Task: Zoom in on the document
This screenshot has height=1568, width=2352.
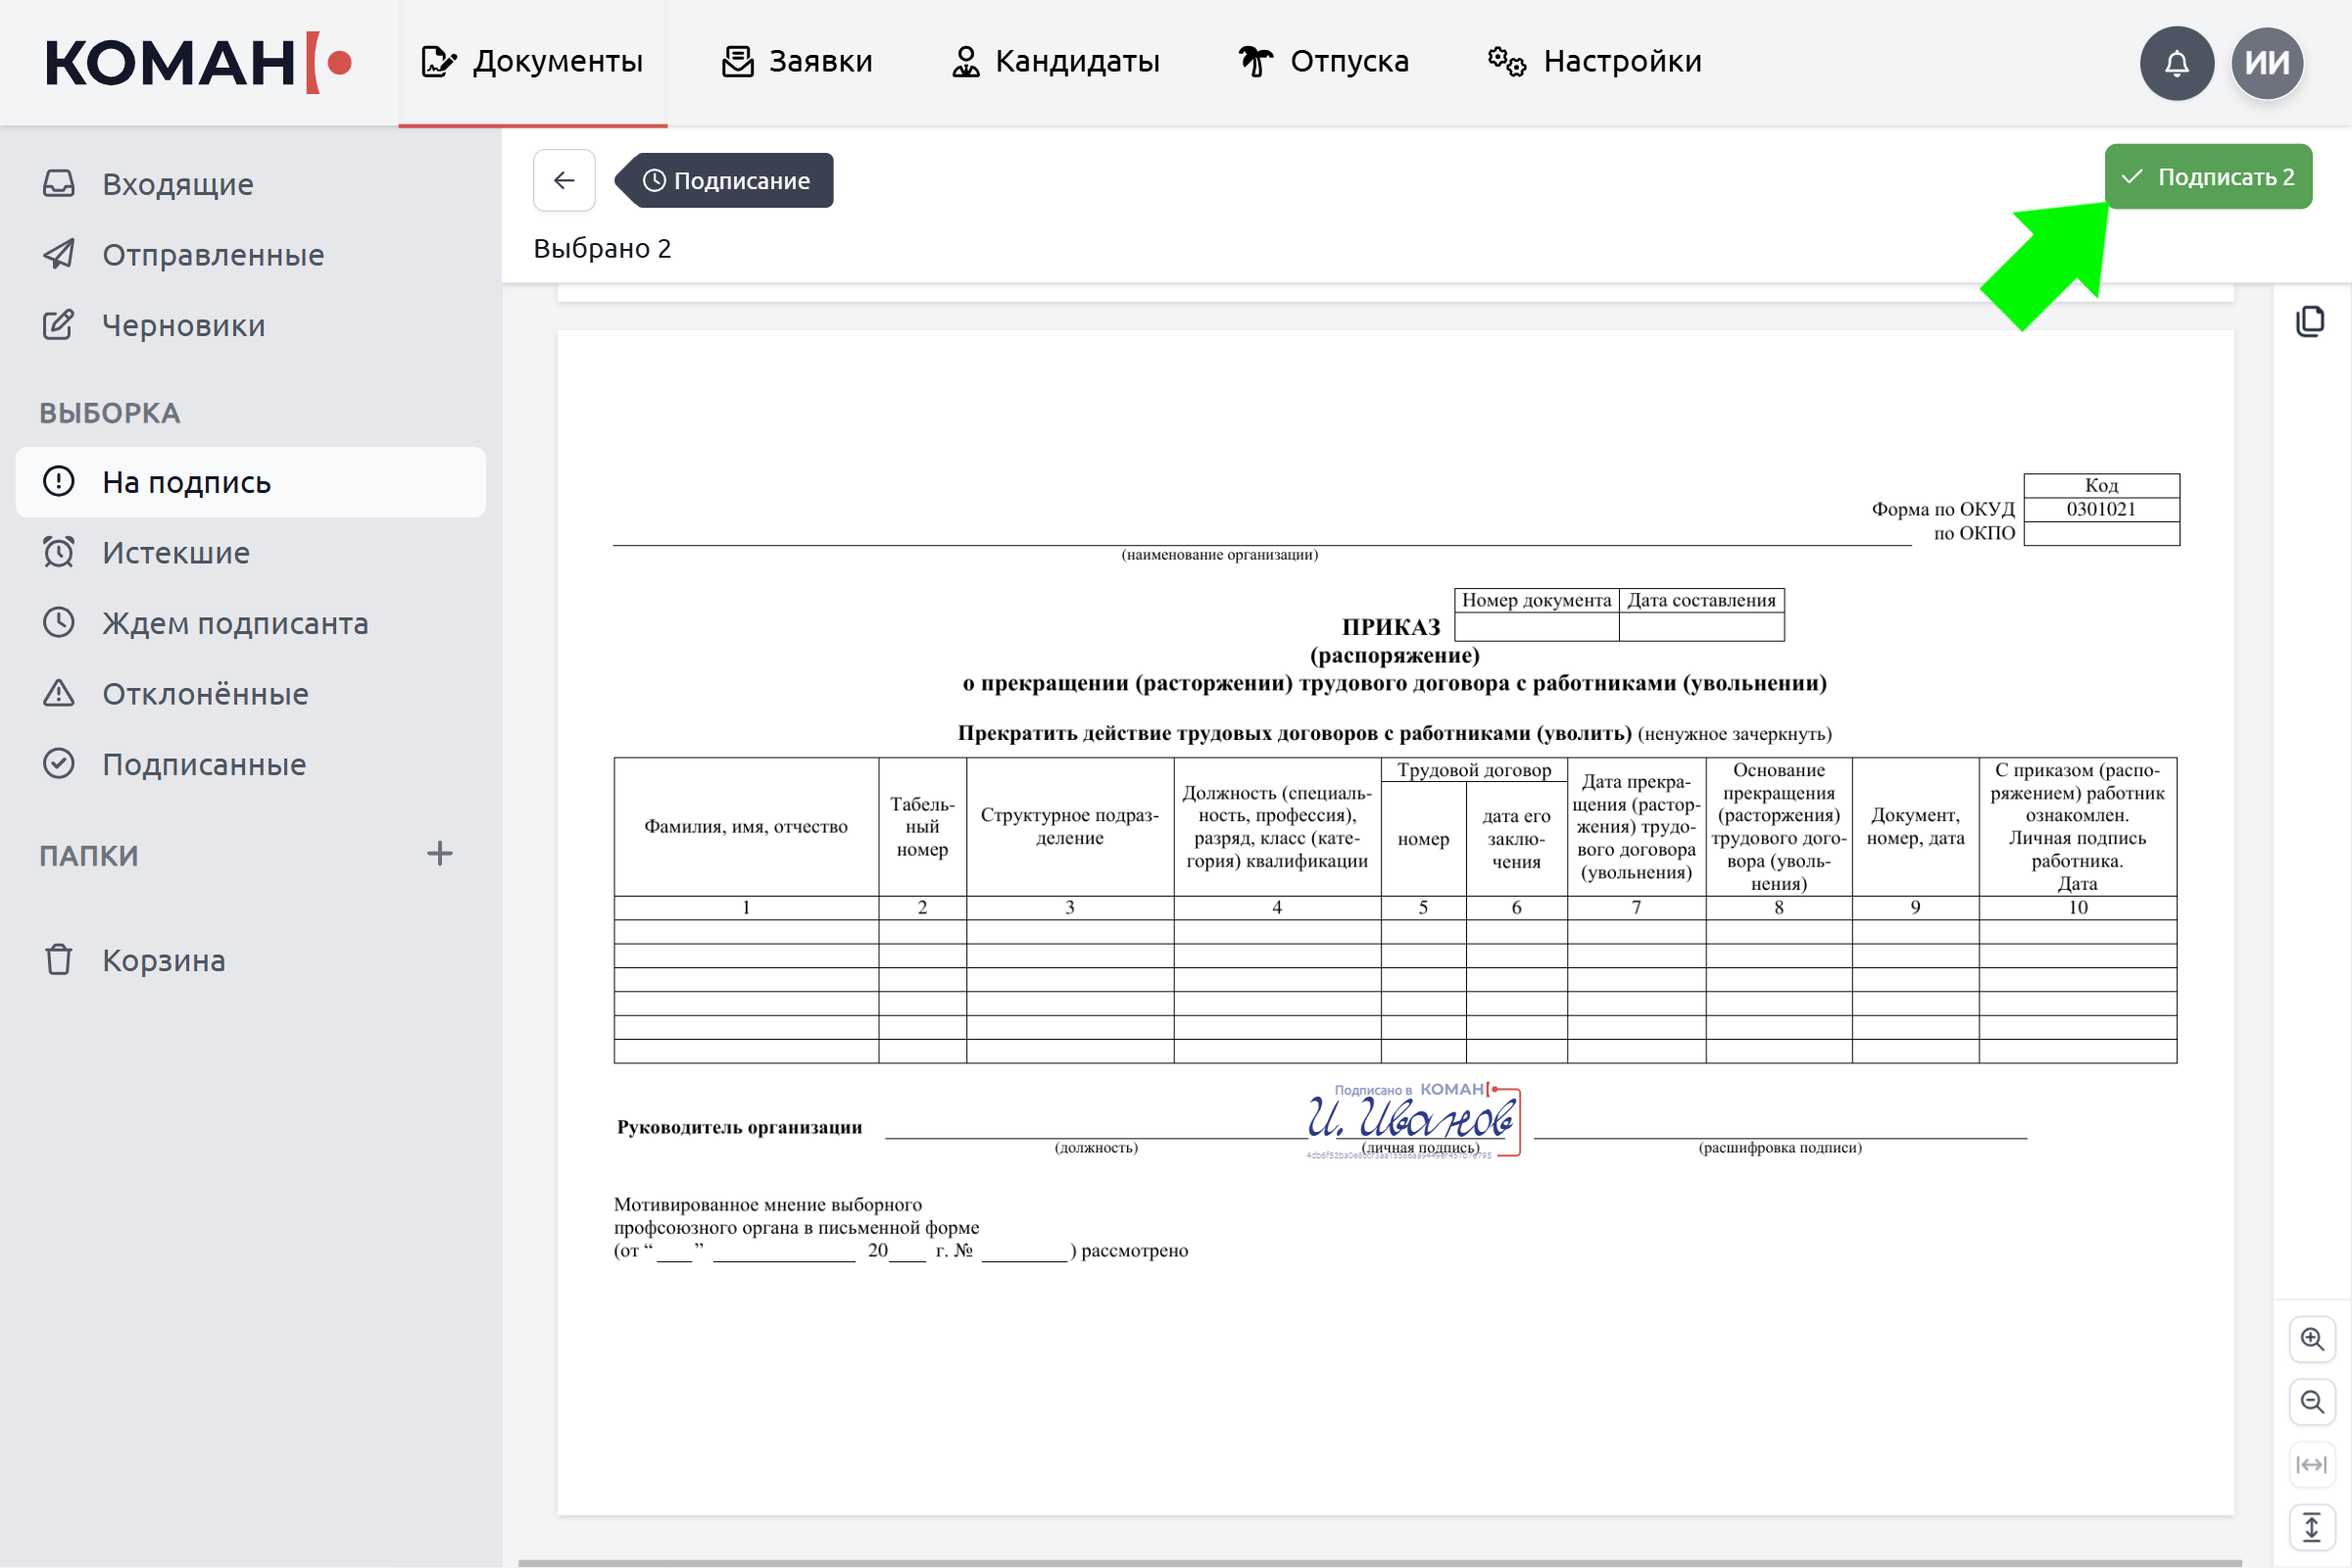Action: pyautogui.click(x=2312, y=1339)
